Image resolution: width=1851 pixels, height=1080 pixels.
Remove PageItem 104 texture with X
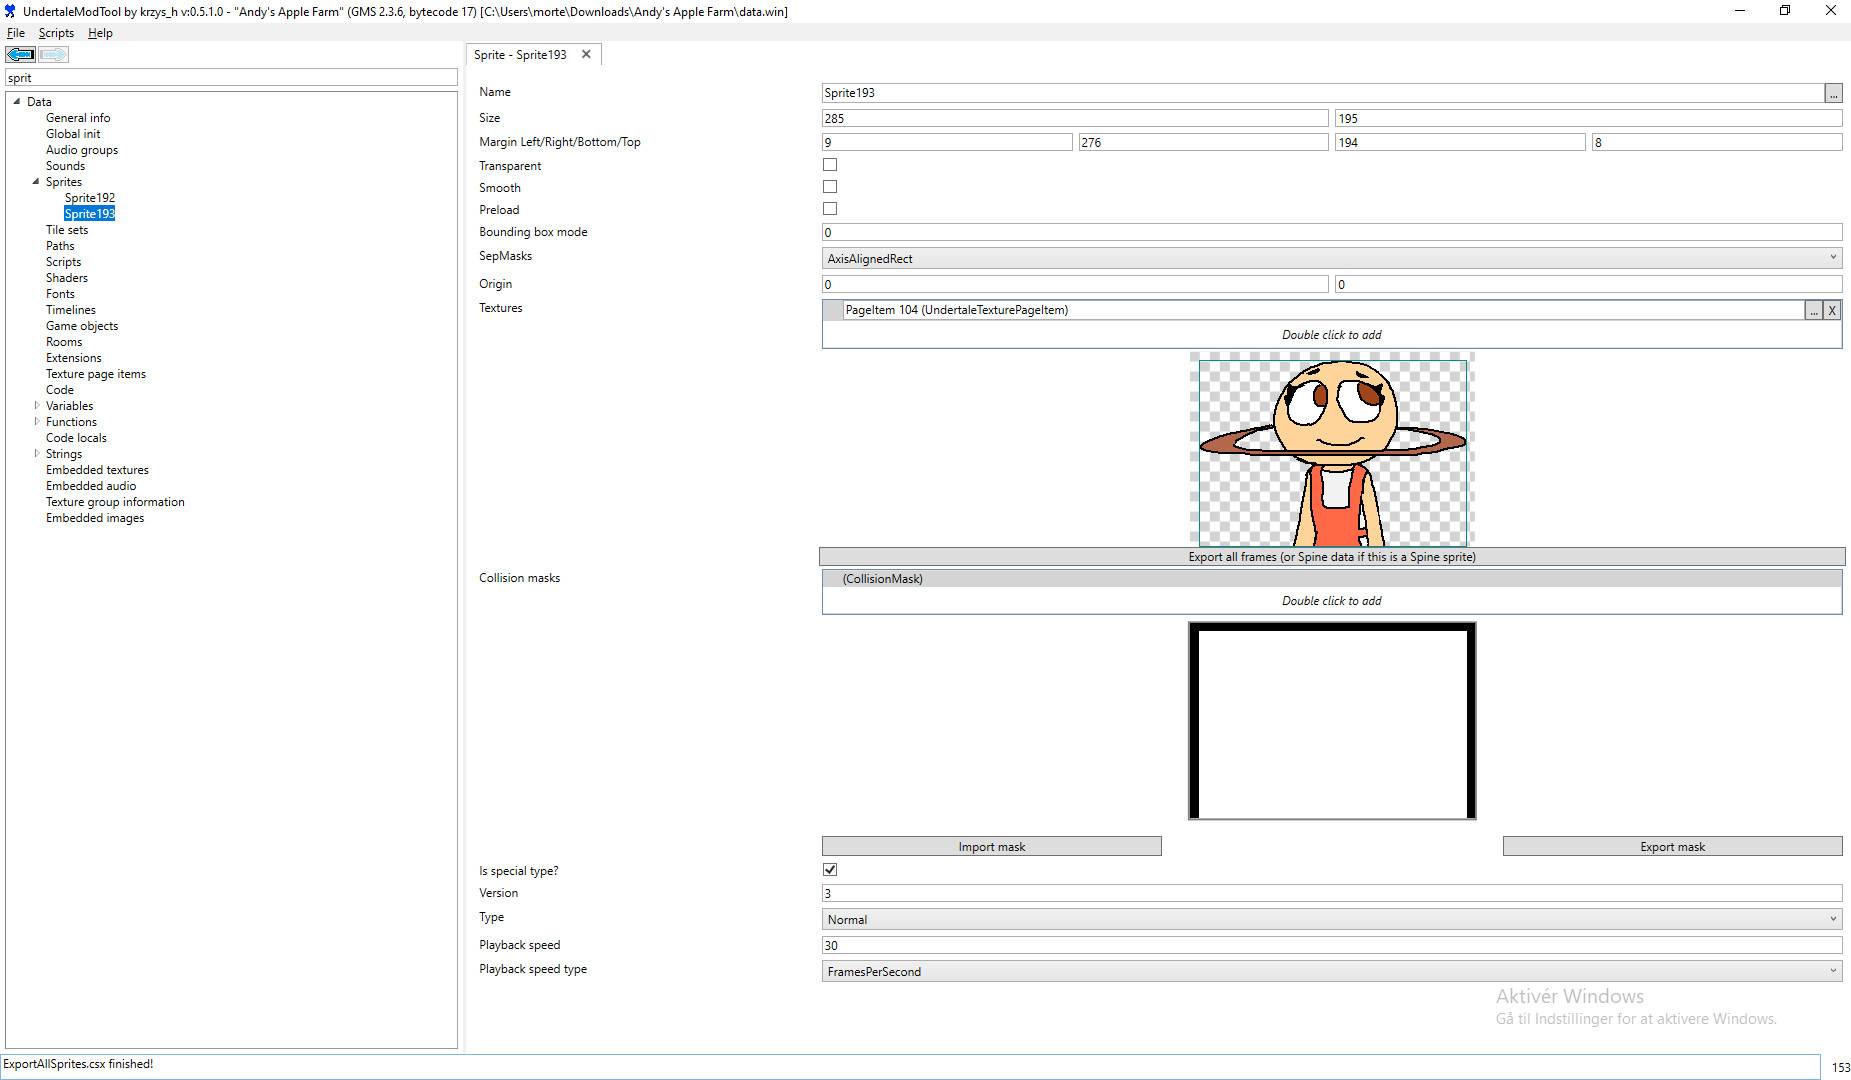1832,311
